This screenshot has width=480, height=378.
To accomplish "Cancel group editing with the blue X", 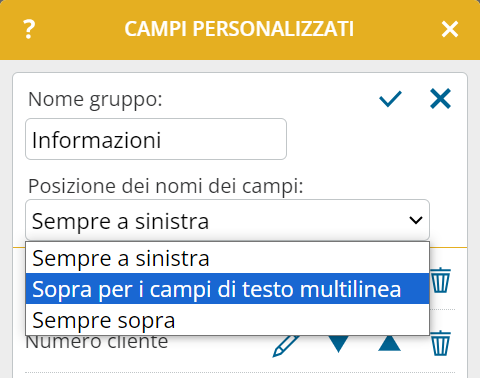I will point(440,99).
